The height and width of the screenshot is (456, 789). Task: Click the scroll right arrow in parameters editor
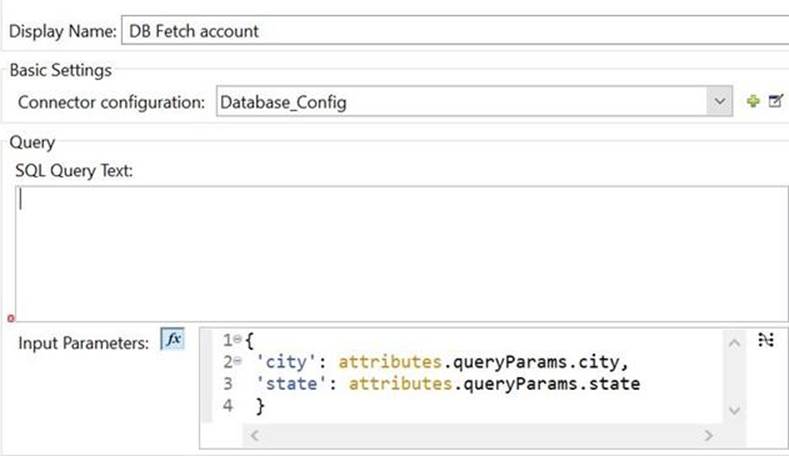point(708,435)
